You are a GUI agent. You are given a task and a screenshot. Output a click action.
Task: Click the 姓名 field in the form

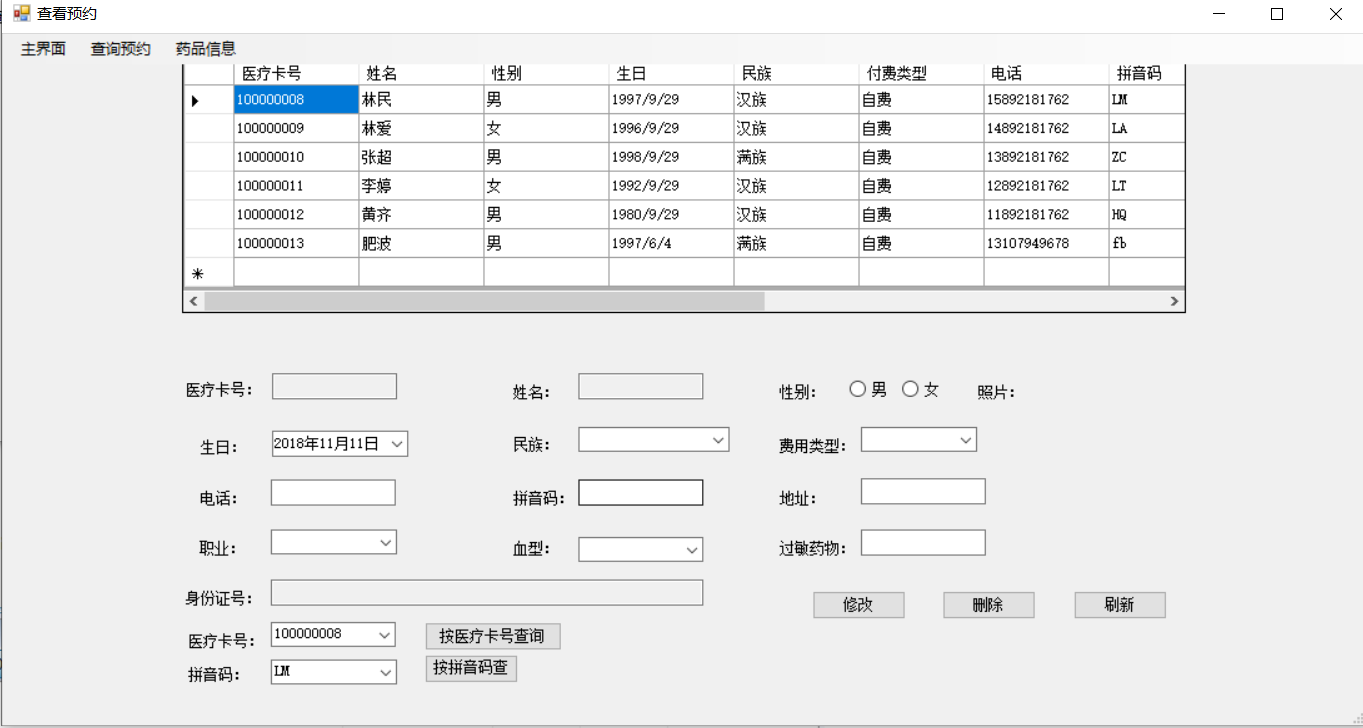point(641,386)
